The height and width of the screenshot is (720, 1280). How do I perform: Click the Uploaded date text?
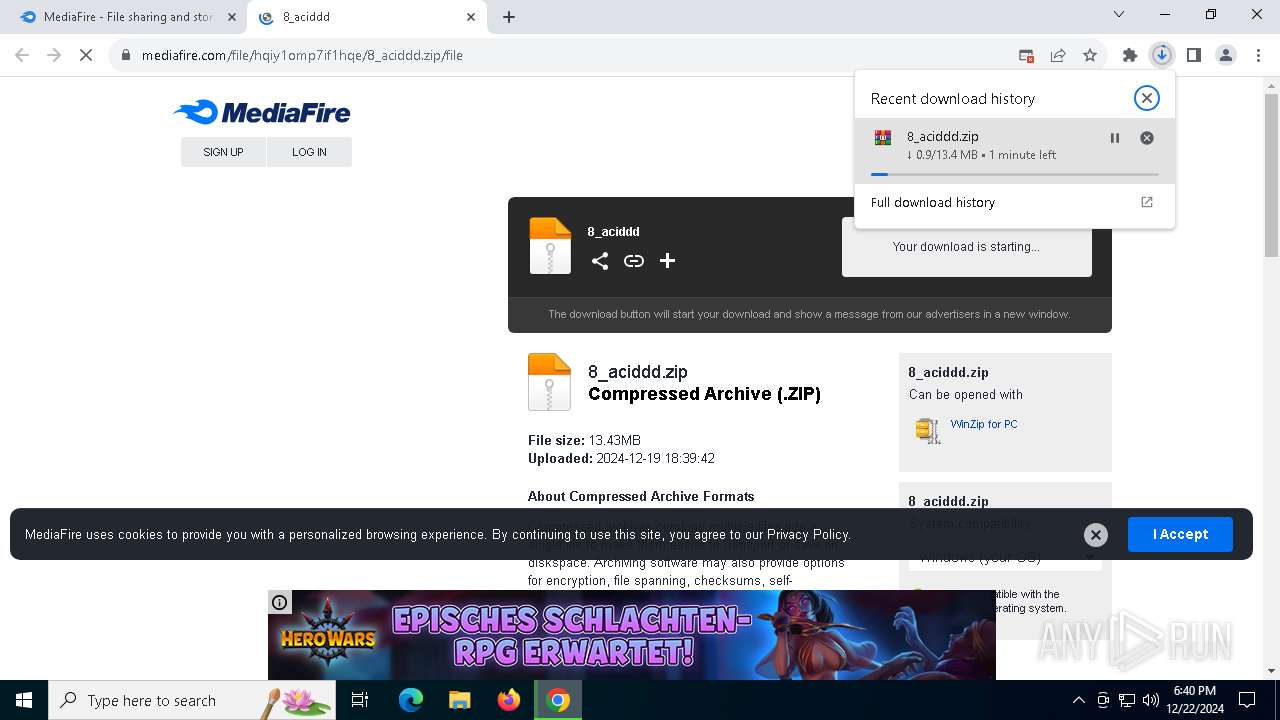[x=621, y=458]
